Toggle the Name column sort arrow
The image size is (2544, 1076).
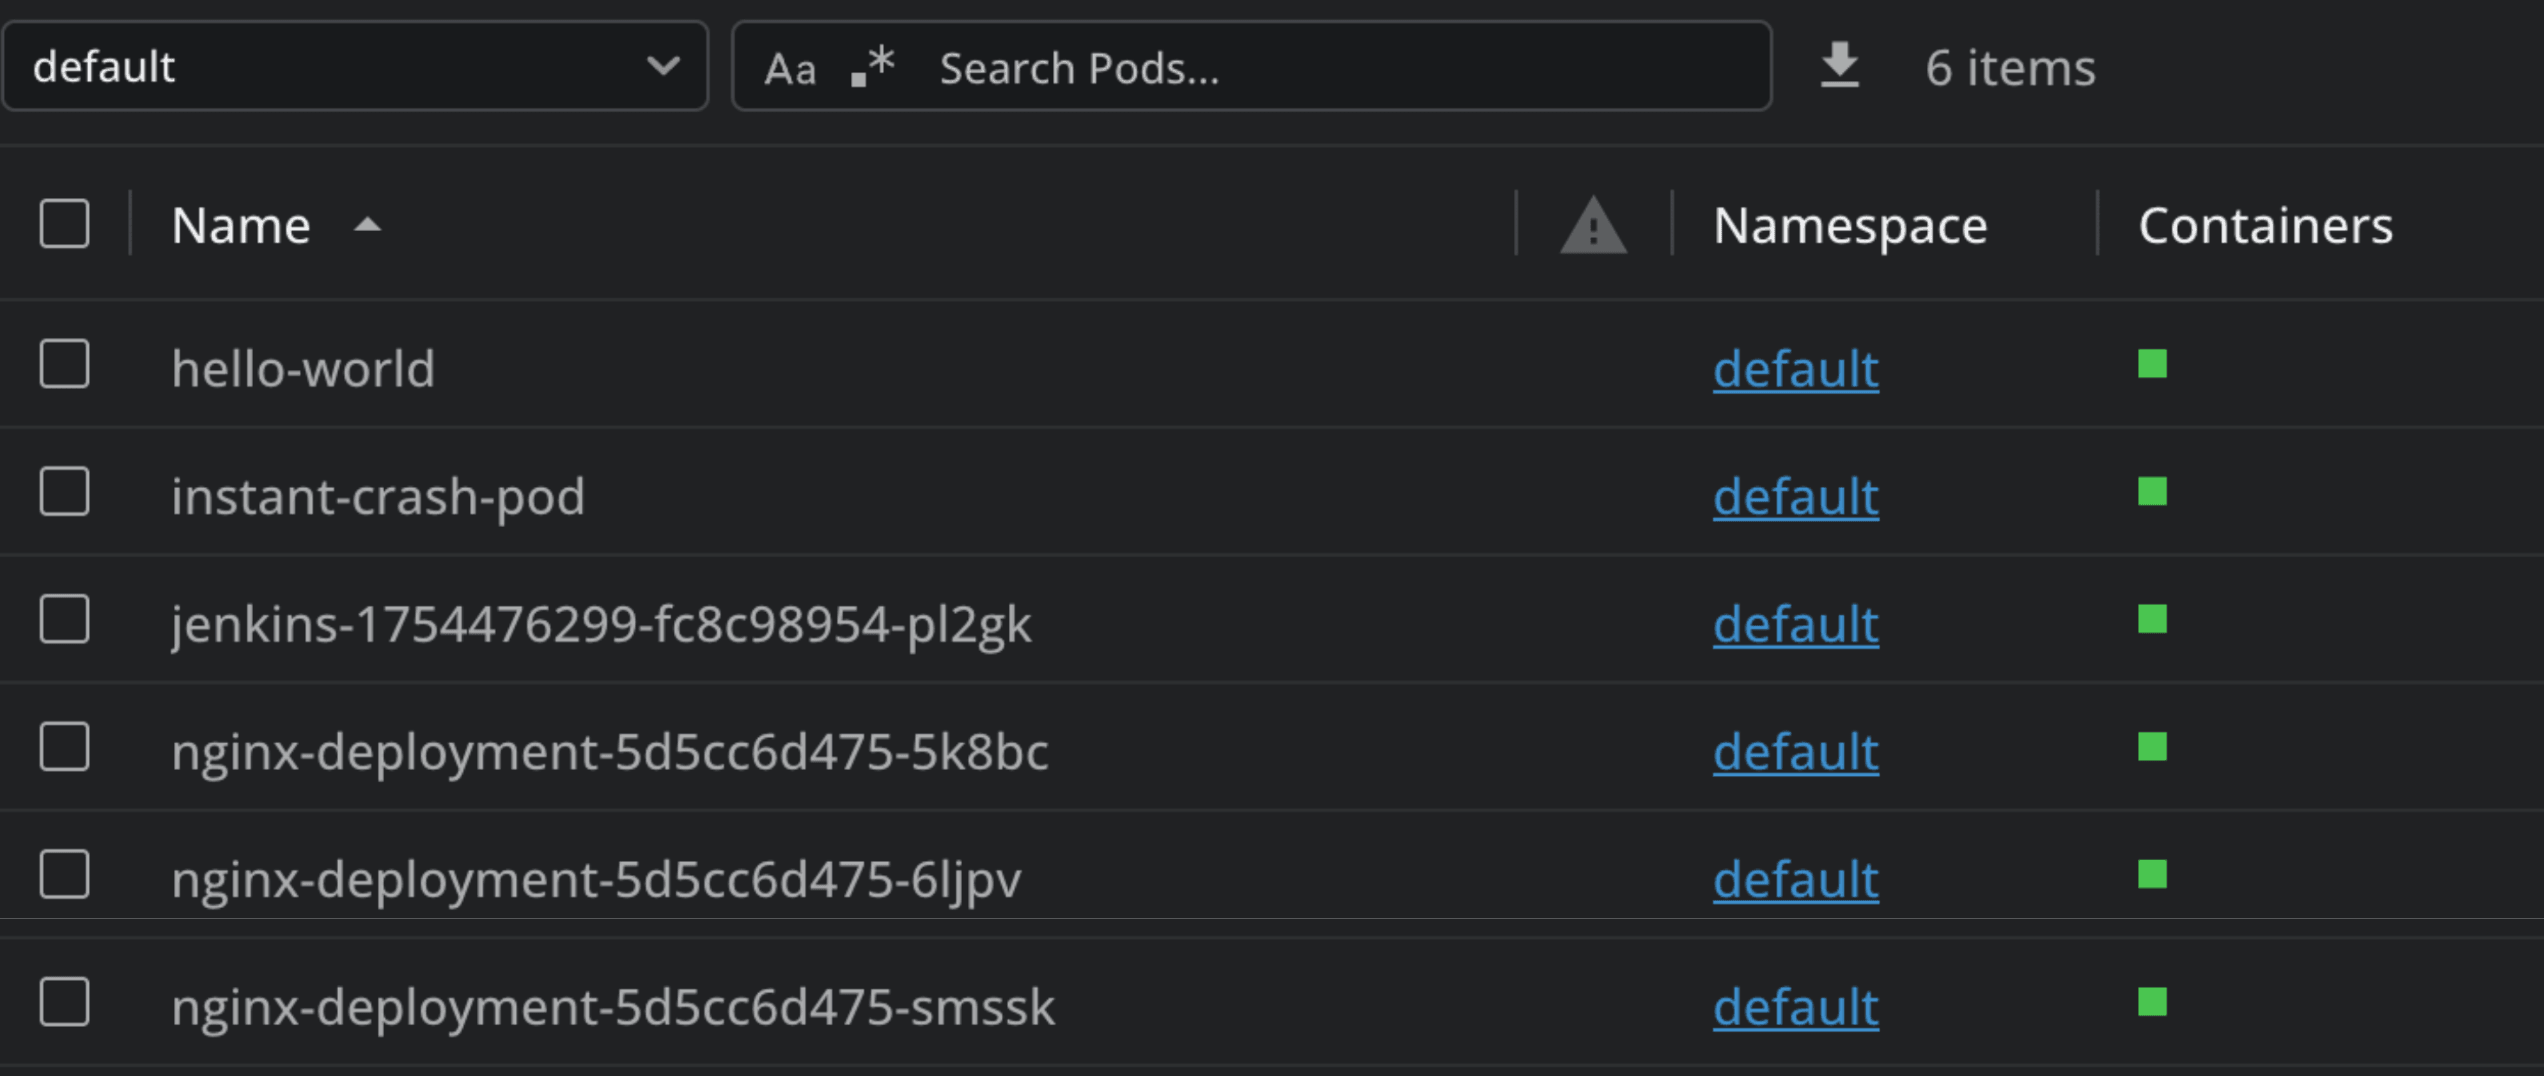tap(367, 225)
